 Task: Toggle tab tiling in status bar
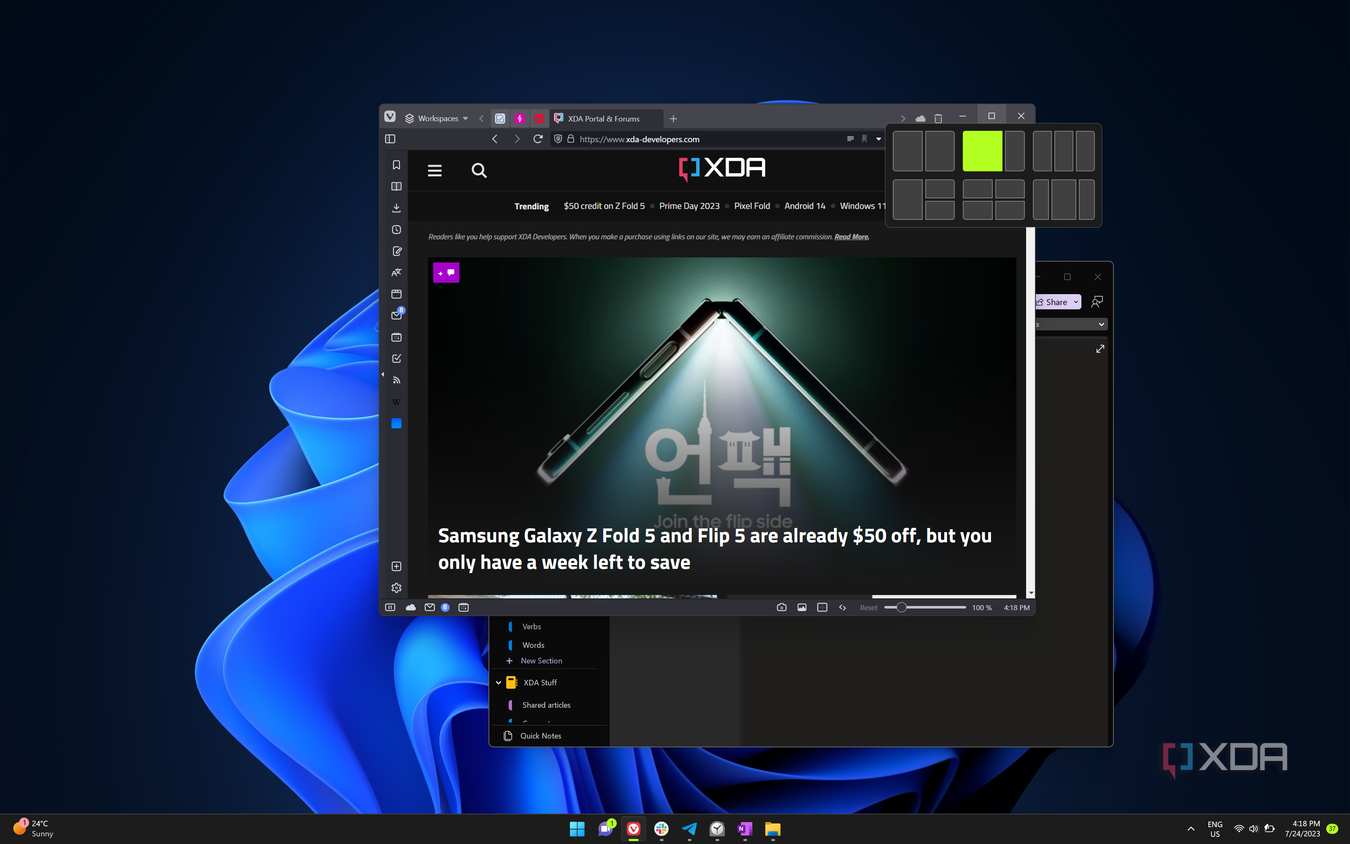(822, 607)
